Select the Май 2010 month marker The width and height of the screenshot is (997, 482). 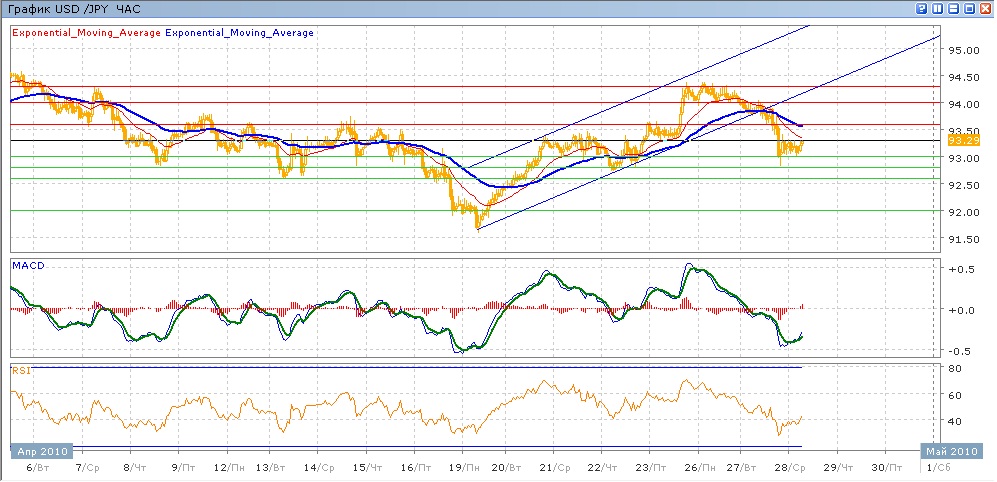point(950,451)
